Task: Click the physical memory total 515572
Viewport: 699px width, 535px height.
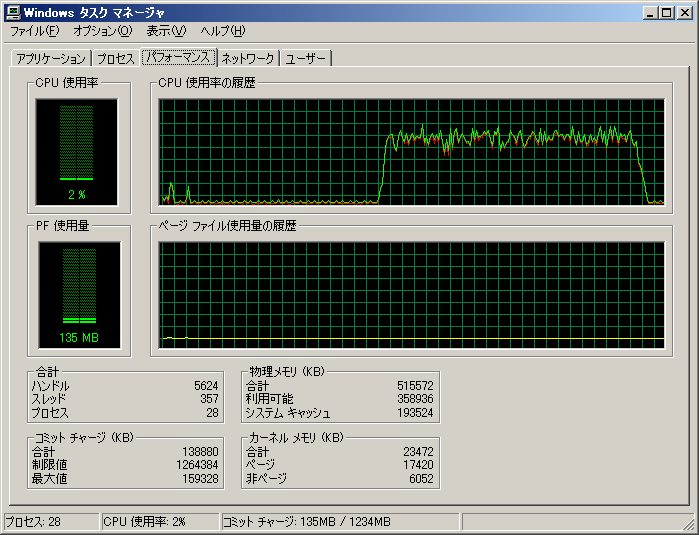Action: 415,386
